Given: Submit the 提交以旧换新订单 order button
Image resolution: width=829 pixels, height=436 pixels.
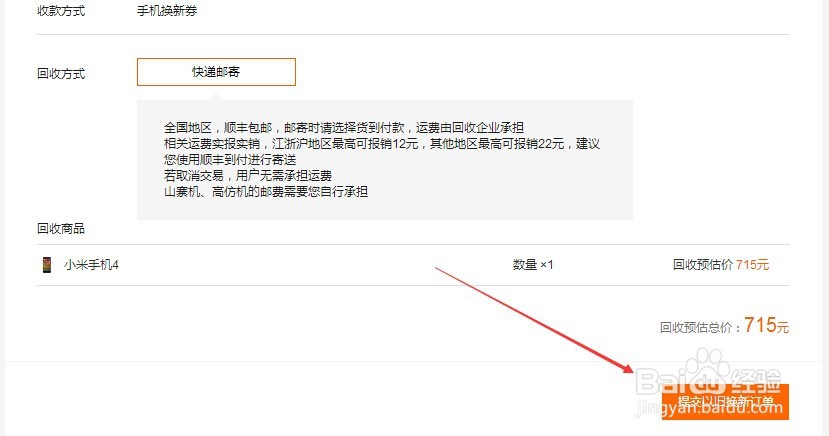Looking at the screenshot, I should [725, 402].
